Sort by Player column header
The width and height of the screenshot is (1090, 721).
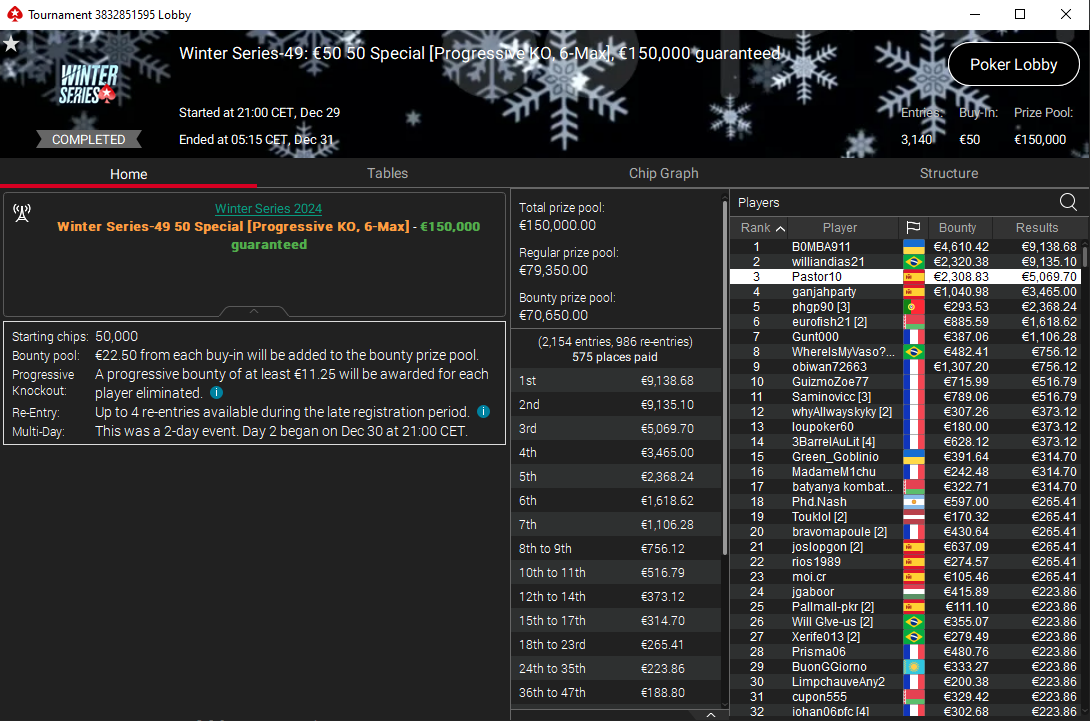pyautogui.click(x=840, y=227)
